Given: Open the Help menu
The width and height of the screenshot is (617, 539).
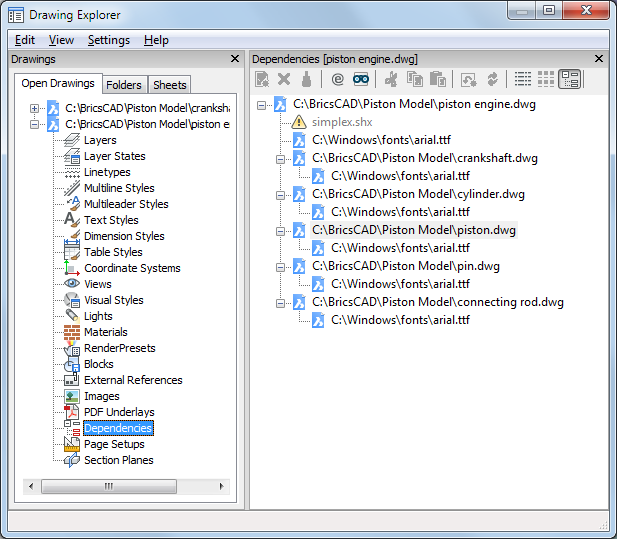Looking at the screenshot, I should (x=156, y=40).
